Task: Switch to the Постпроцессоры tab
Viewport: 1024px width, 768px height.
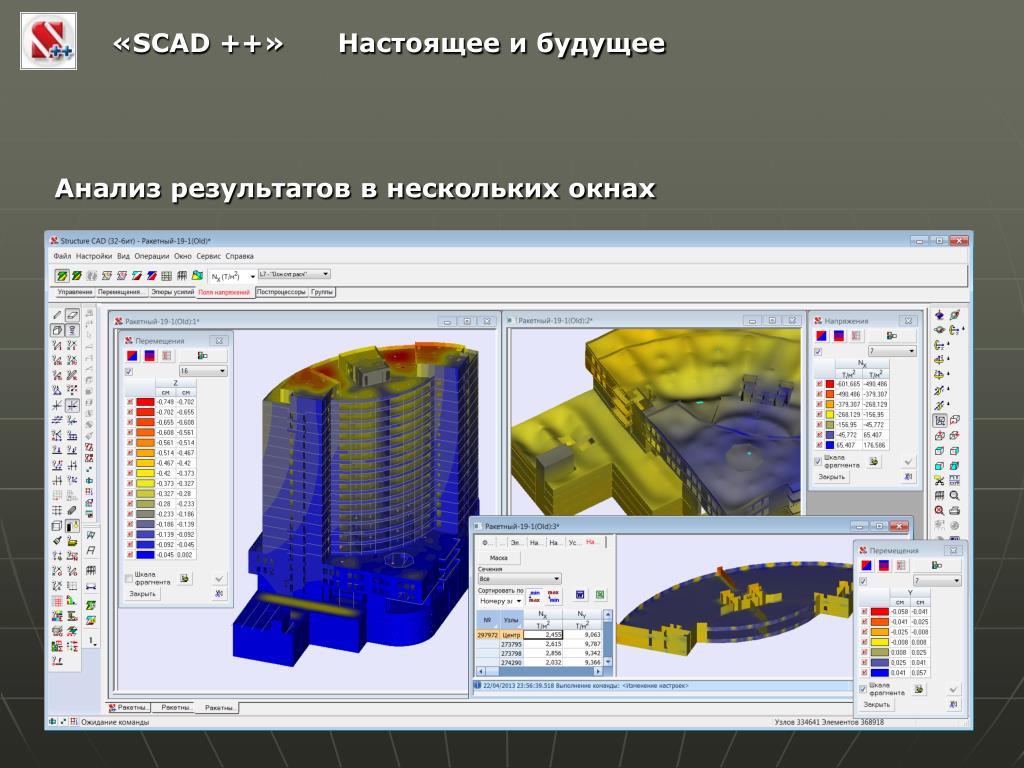Action: 281,292
